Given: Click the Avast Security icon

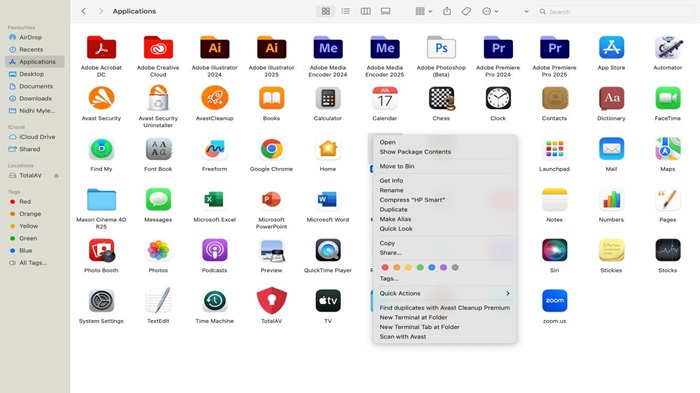Looking at the screenshot, I should 101,98.
